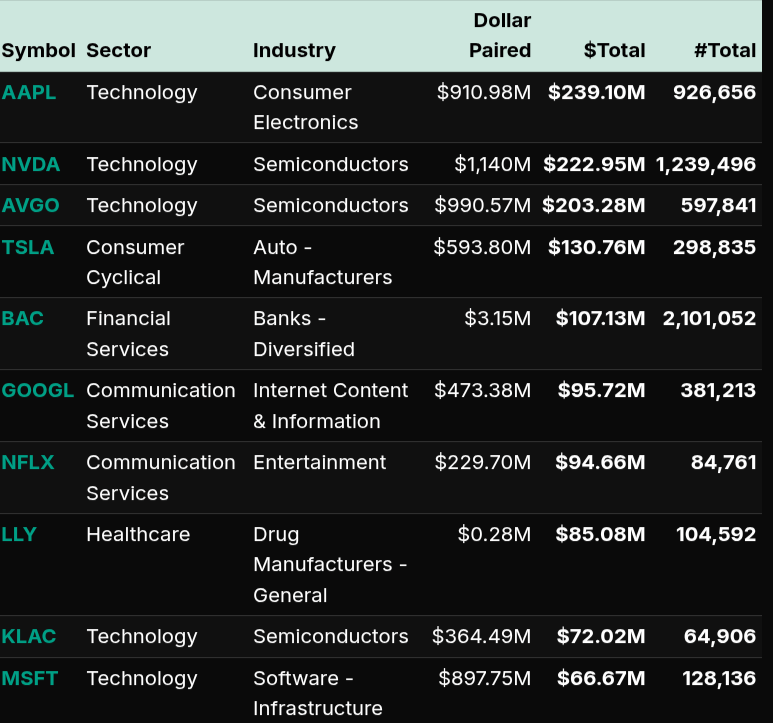Select AAPL's $239.10M total value cell
The image size is (773, 723).
click(597, 92)
